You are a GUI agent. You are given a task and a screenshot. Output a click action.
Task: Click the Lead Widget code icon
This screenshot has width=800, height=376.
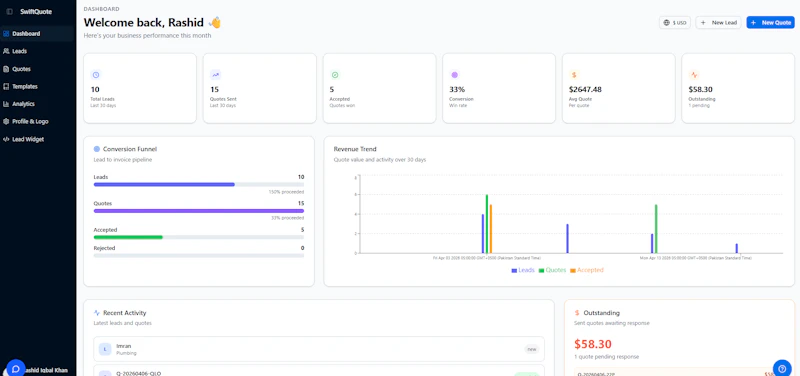(6, 139)
